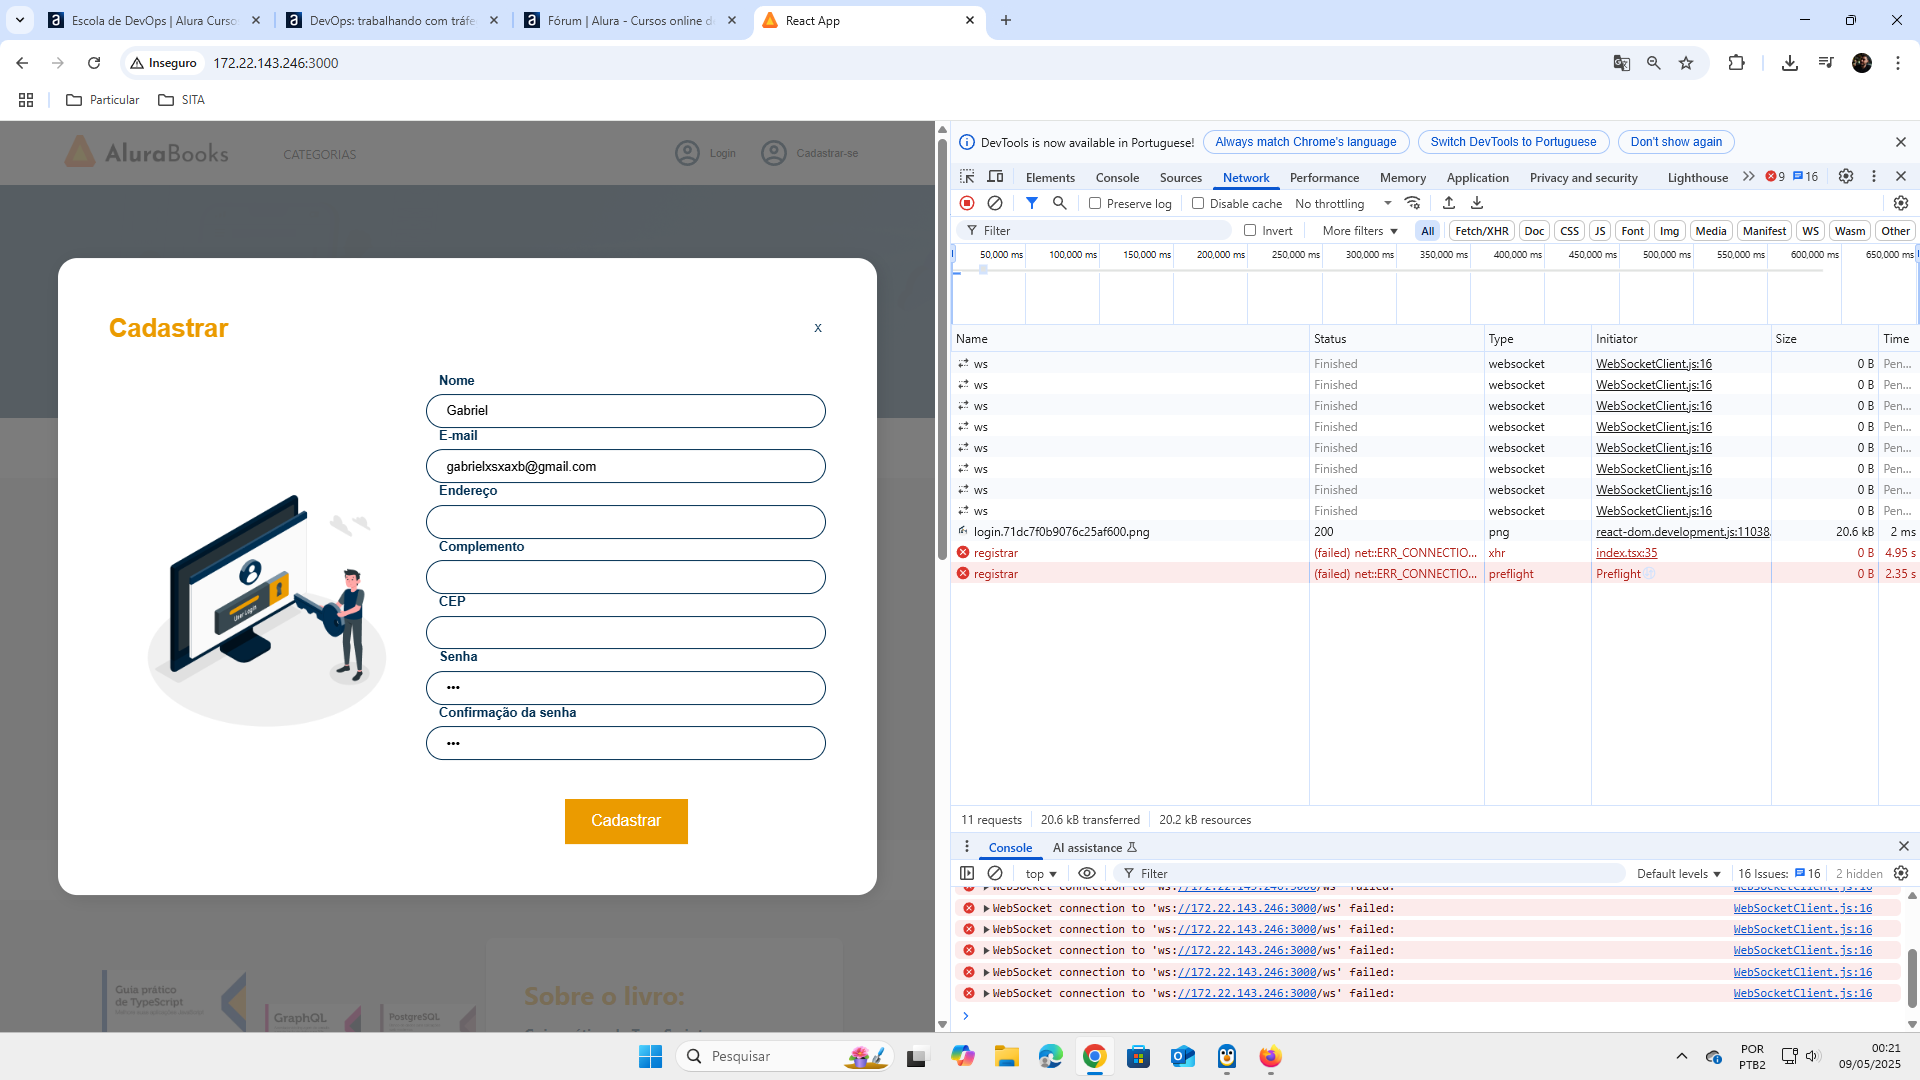Viewport: 1920px width, 1080px height.
Task: Switch to the Application tab
Action: (1477, 177)
